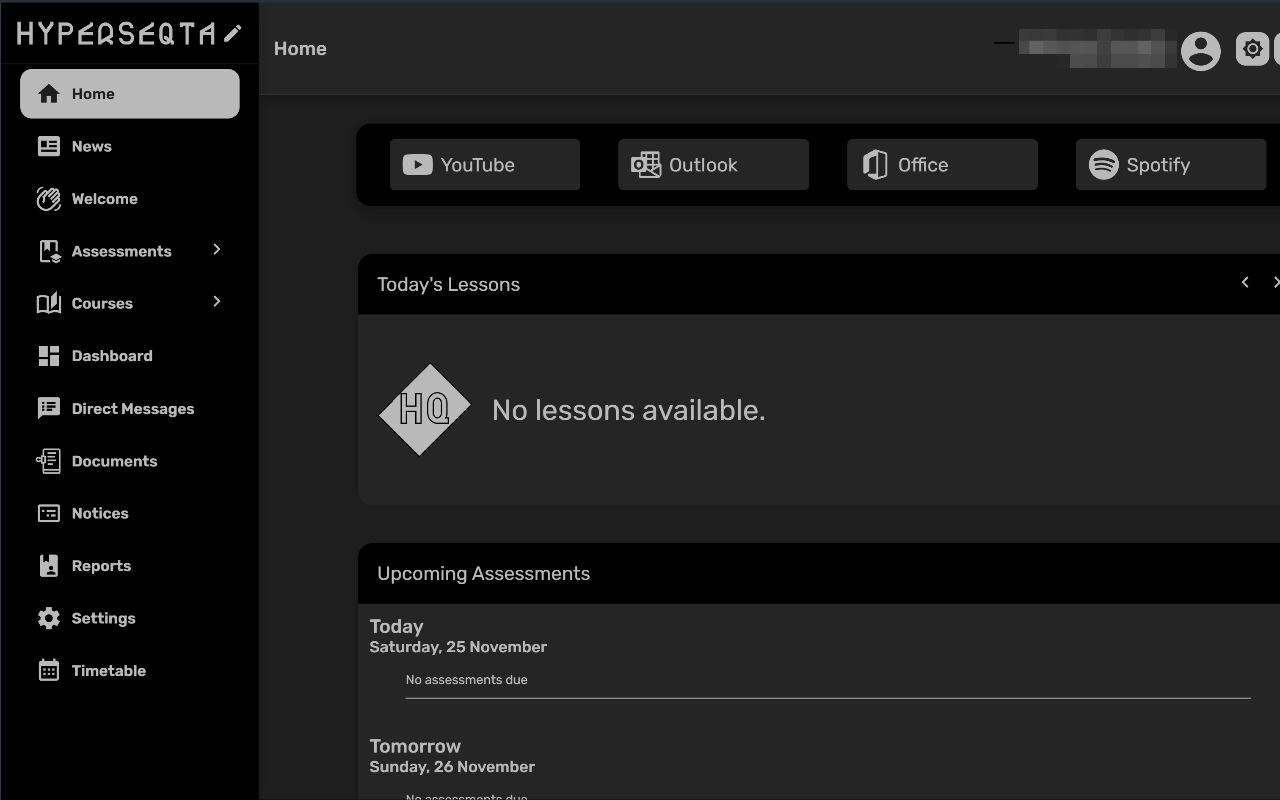Screen dimensions: 1280x800
Task: Open Settings from the sidebar menu
Action: click(104, 618)
